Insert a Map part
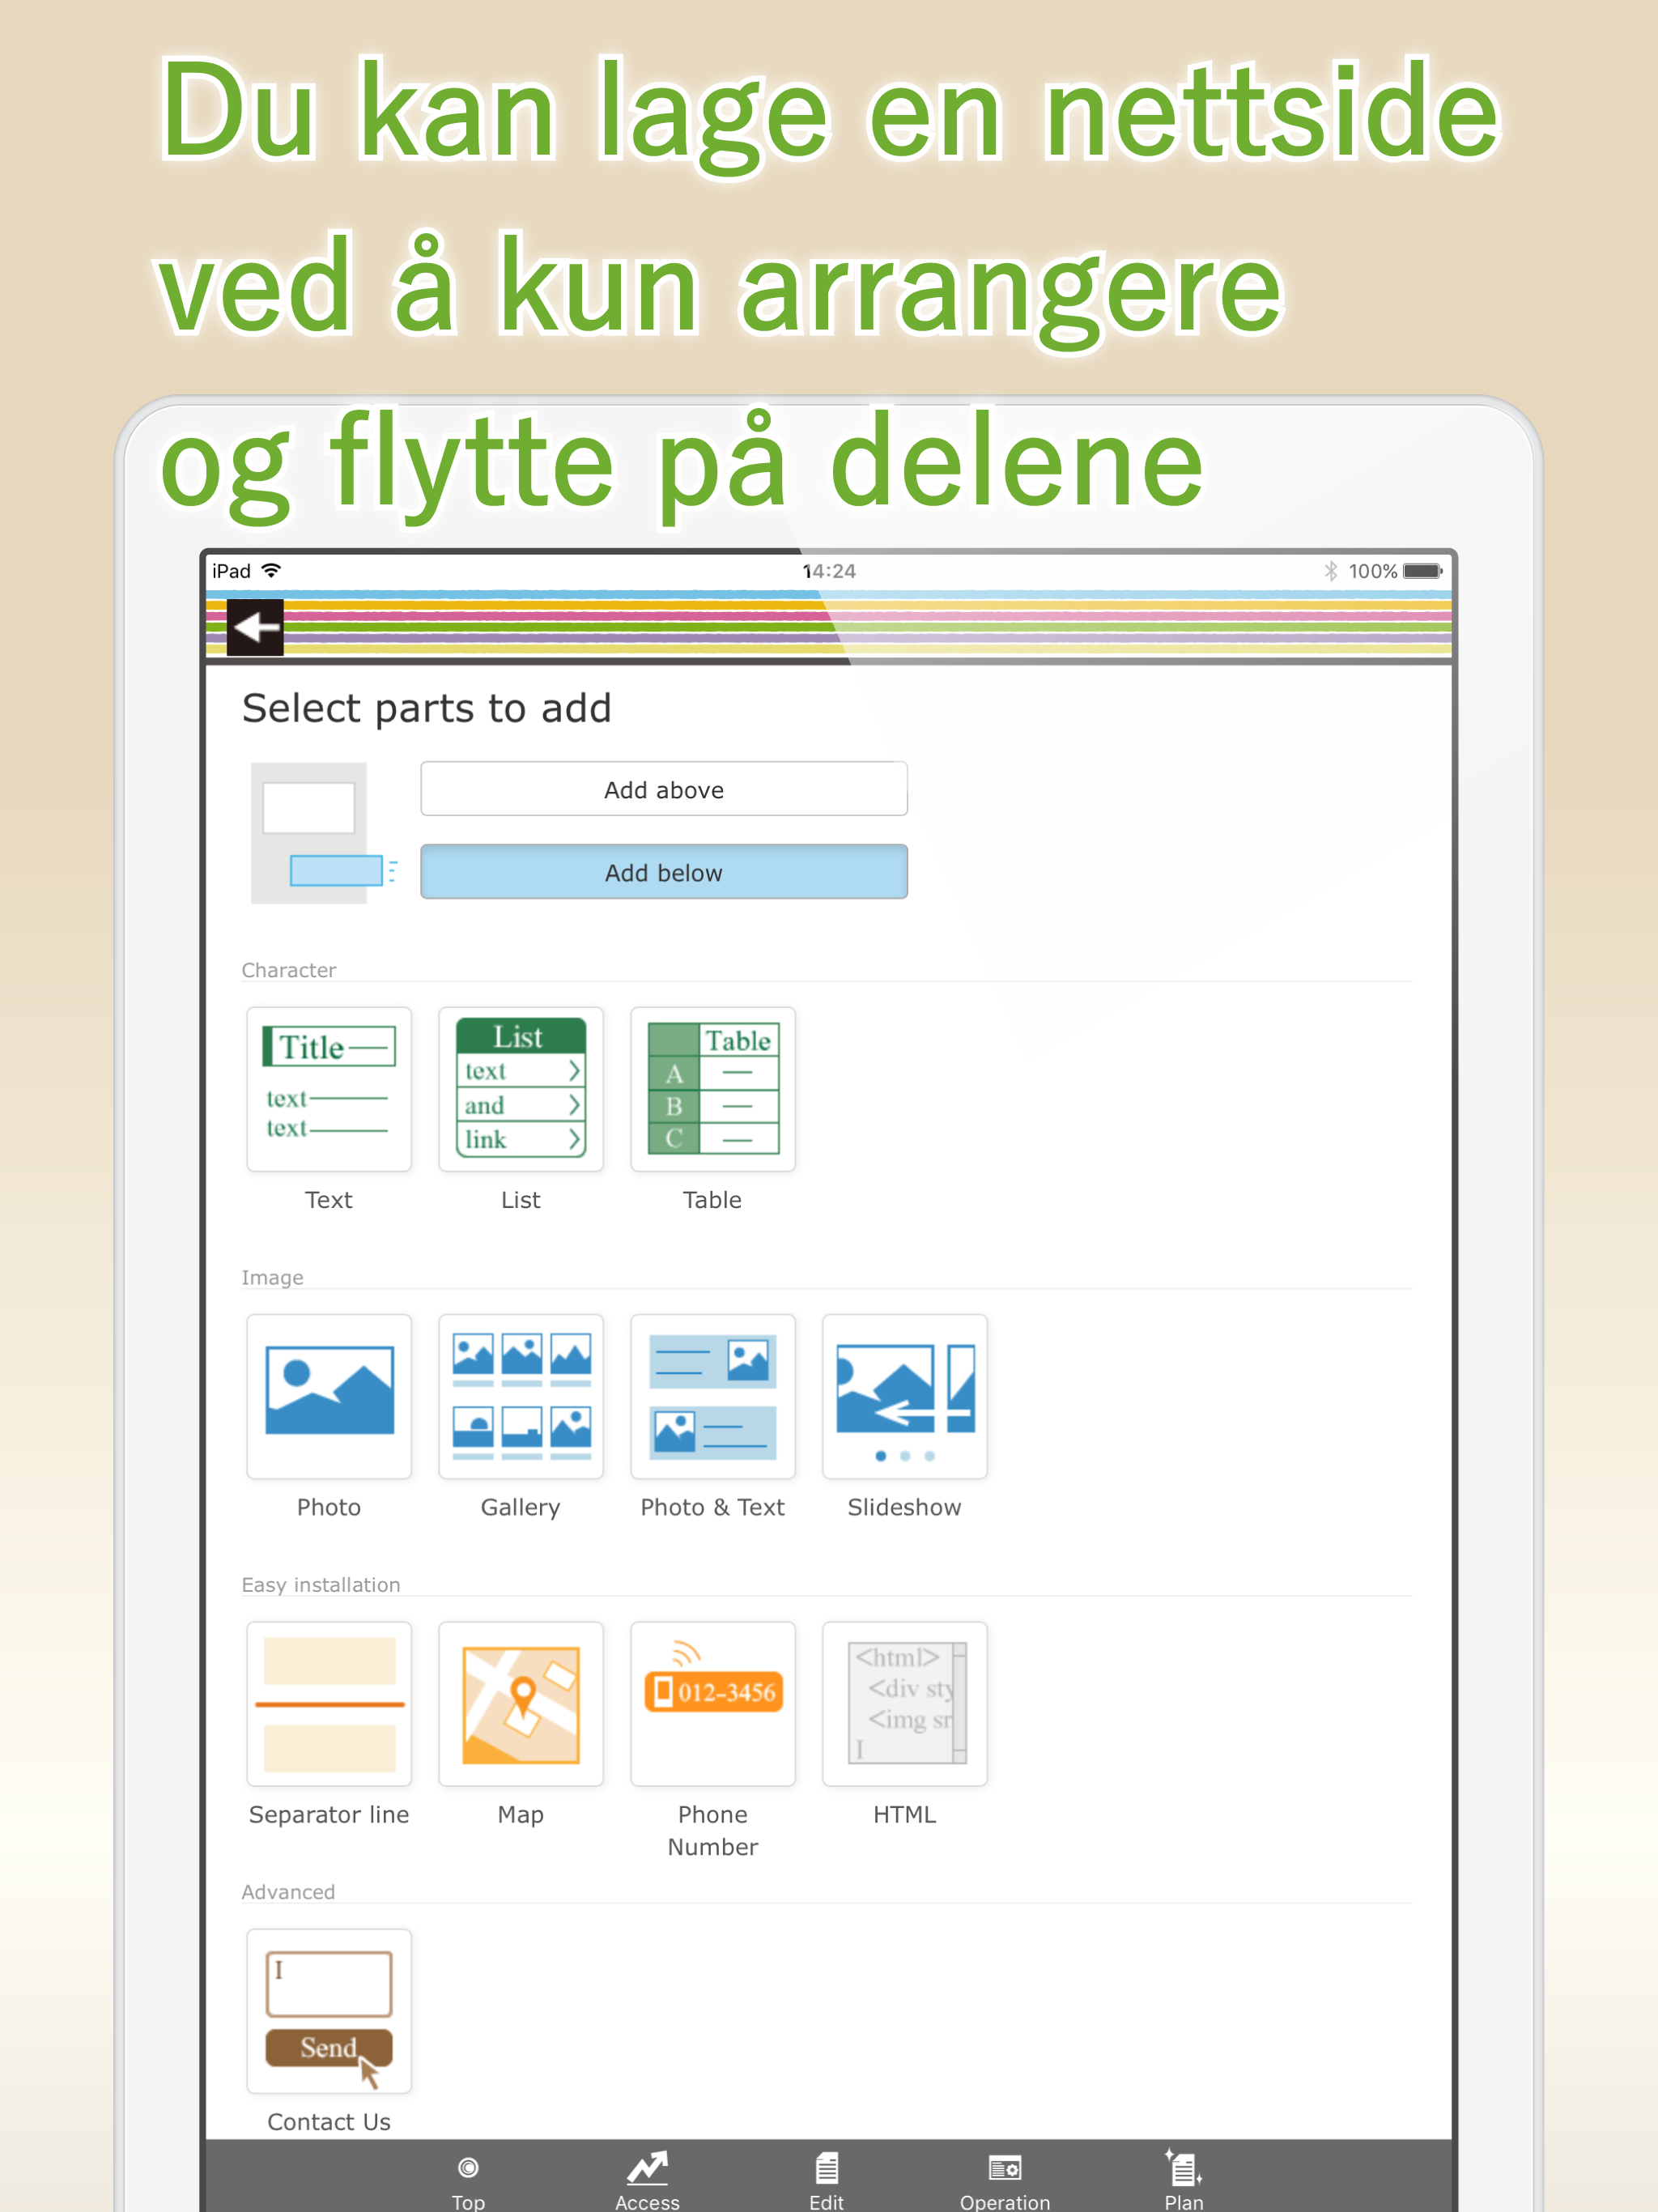The image size is (1658, 2212). click(520, 1703)
